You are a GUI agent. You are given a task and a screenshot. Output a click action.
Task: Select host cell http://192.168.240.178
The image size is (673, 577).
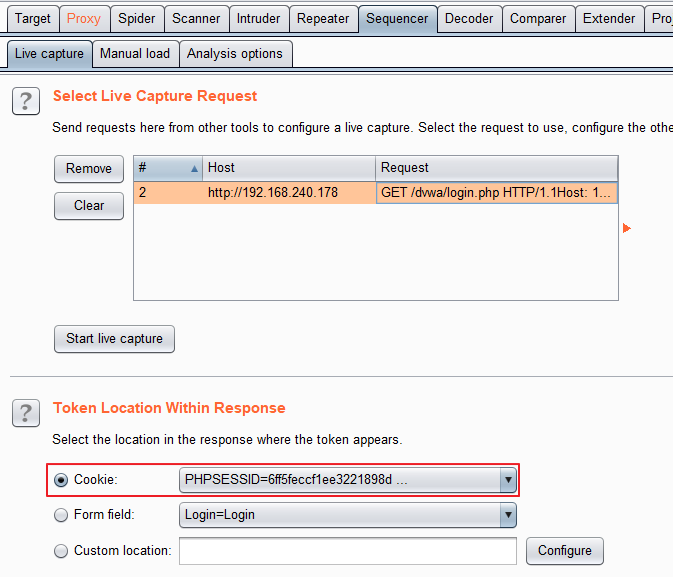click(x=289, y=193)
